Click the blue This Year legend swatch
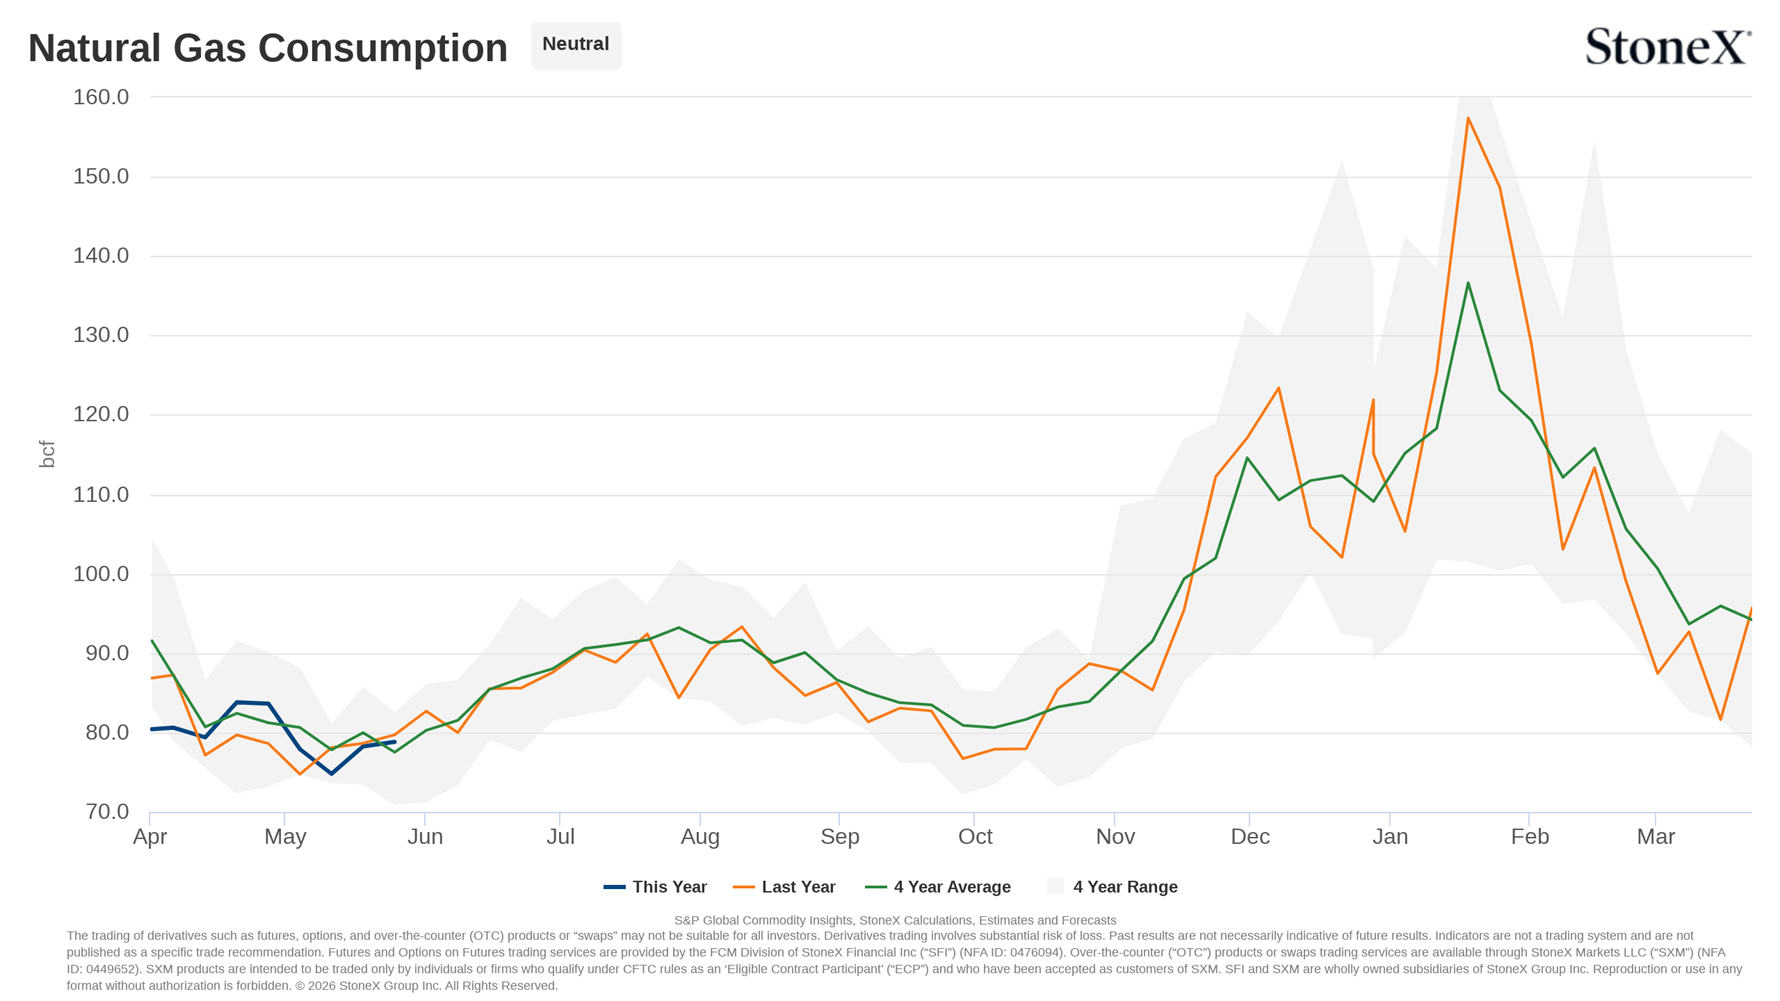The width and height of the screenshot is (1780, 1001). click(x=614, y=887)
